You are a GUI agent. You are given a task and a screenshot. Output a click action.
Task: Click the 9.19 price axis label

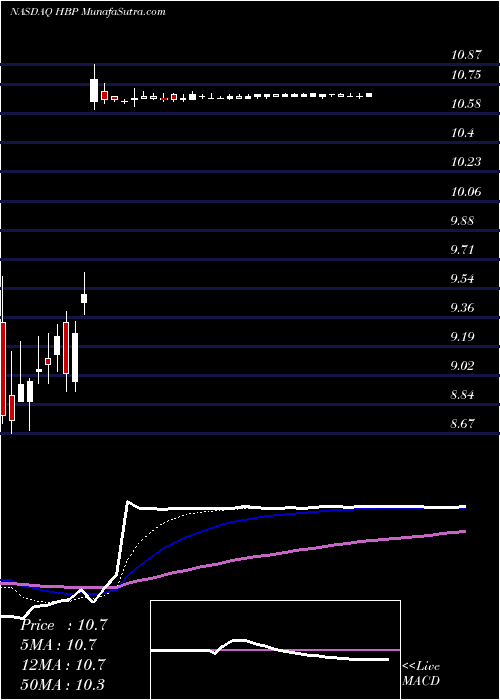tap(462, 337)
